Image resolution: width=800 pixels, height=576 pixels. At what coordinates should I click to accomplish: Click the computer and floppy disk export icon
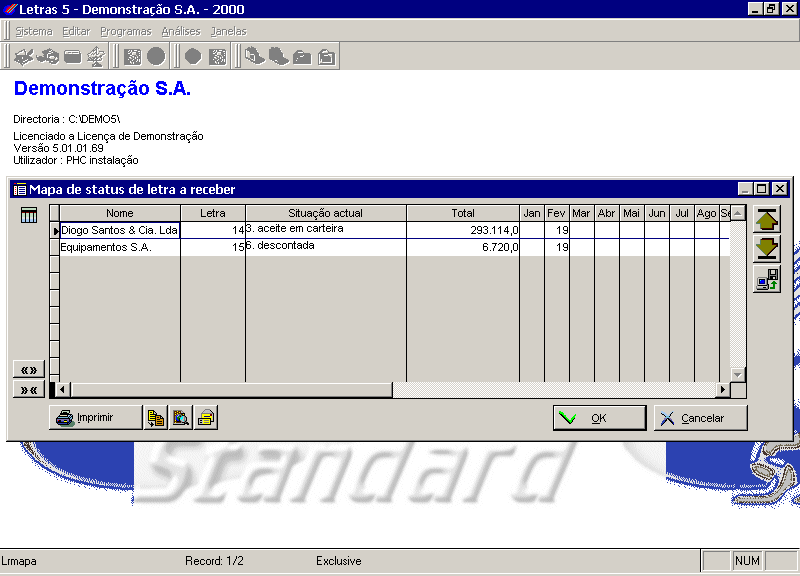click(x=767, y=279)
